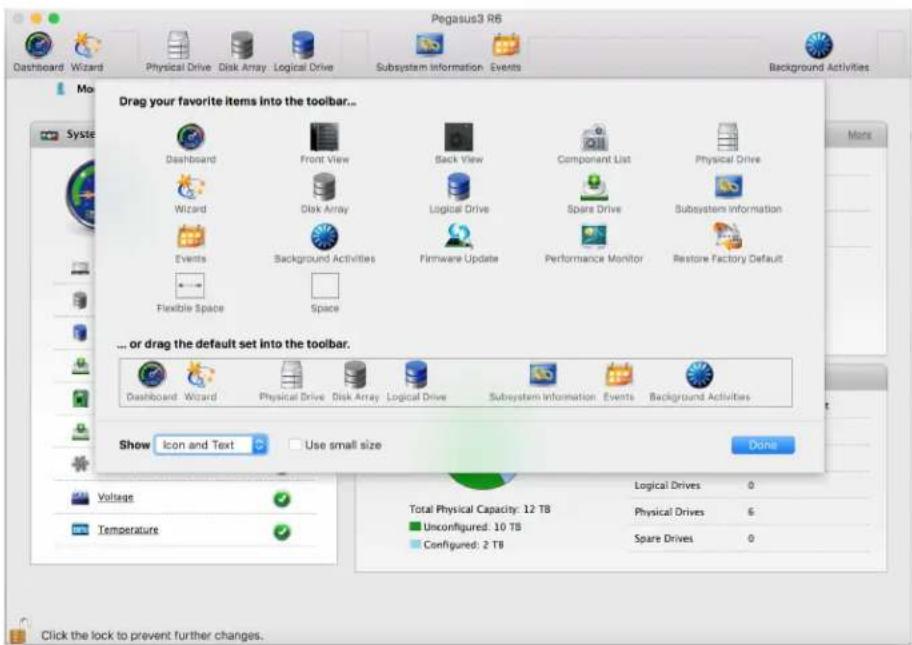Select the Space item
912x645 pixels.
(325, 293)
